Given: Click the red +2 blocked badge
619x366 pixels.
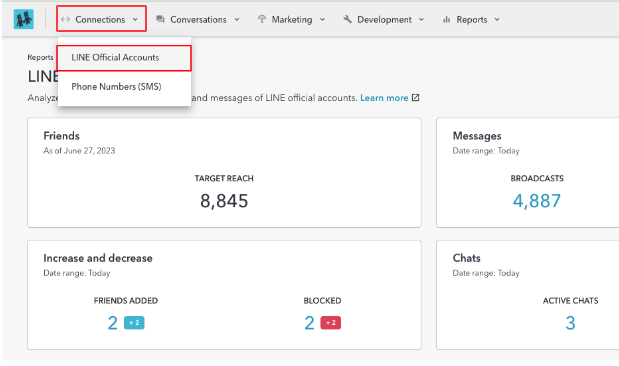Looking at the screenshot, I should 331,323.
